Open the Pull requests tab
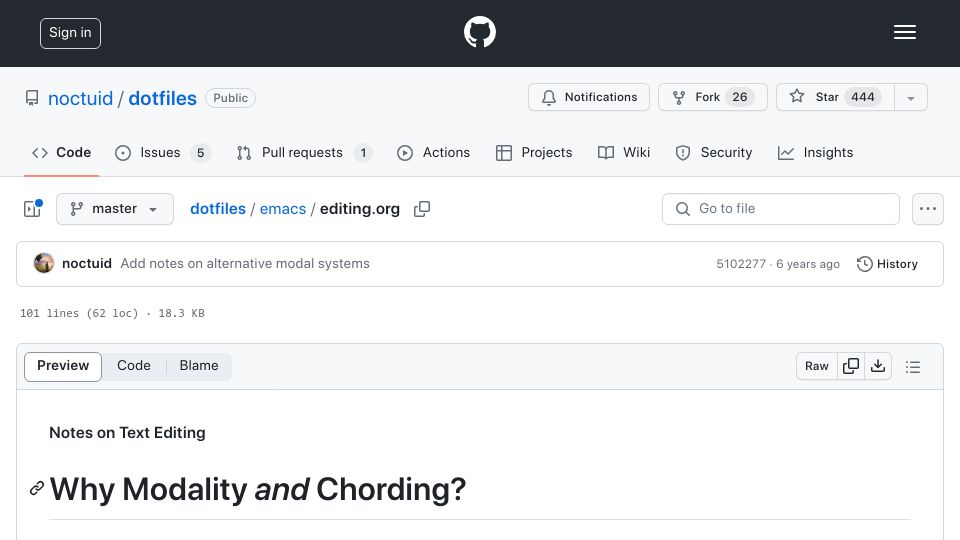Viewport: 960px width, 540px height. [304, 152]
